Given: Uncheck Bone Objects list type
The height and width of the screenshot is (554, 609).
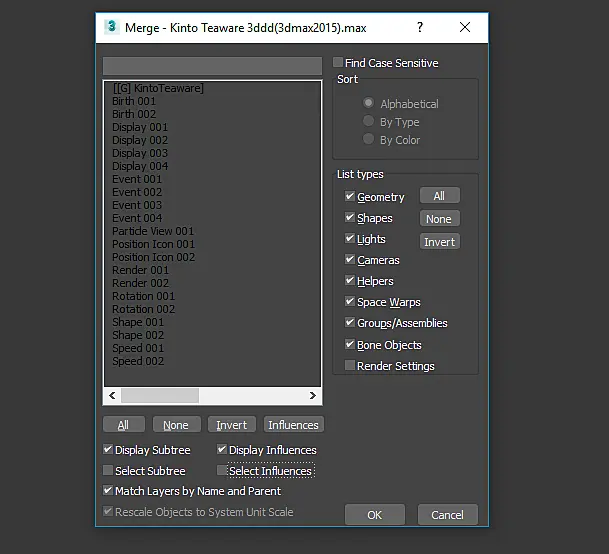Looking at the screenshot, I should [x=350, y=344].
